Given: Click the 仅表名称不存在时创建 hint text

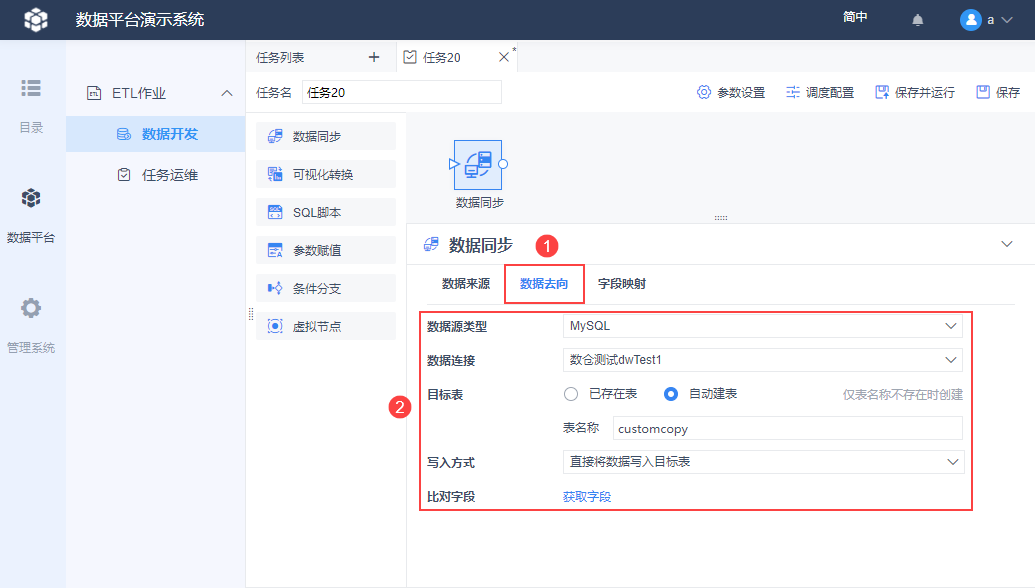Looking at the screenshot, I should 902,395.
